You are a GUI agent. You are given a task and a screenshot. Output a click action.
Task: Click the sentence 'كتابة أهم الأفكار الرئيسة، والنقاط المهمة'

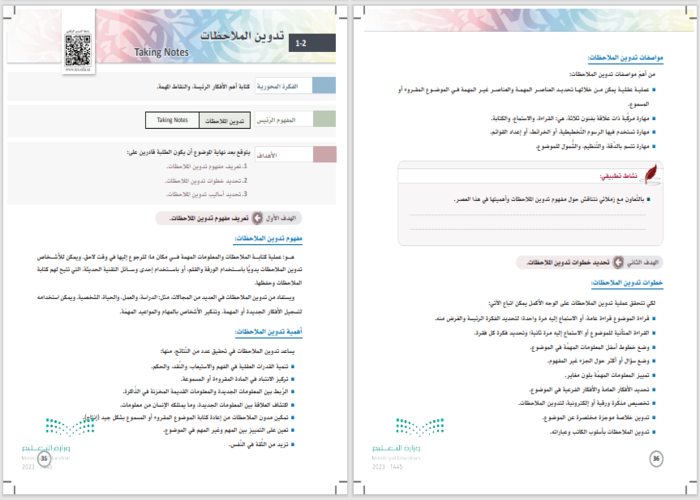coord(204,87)
